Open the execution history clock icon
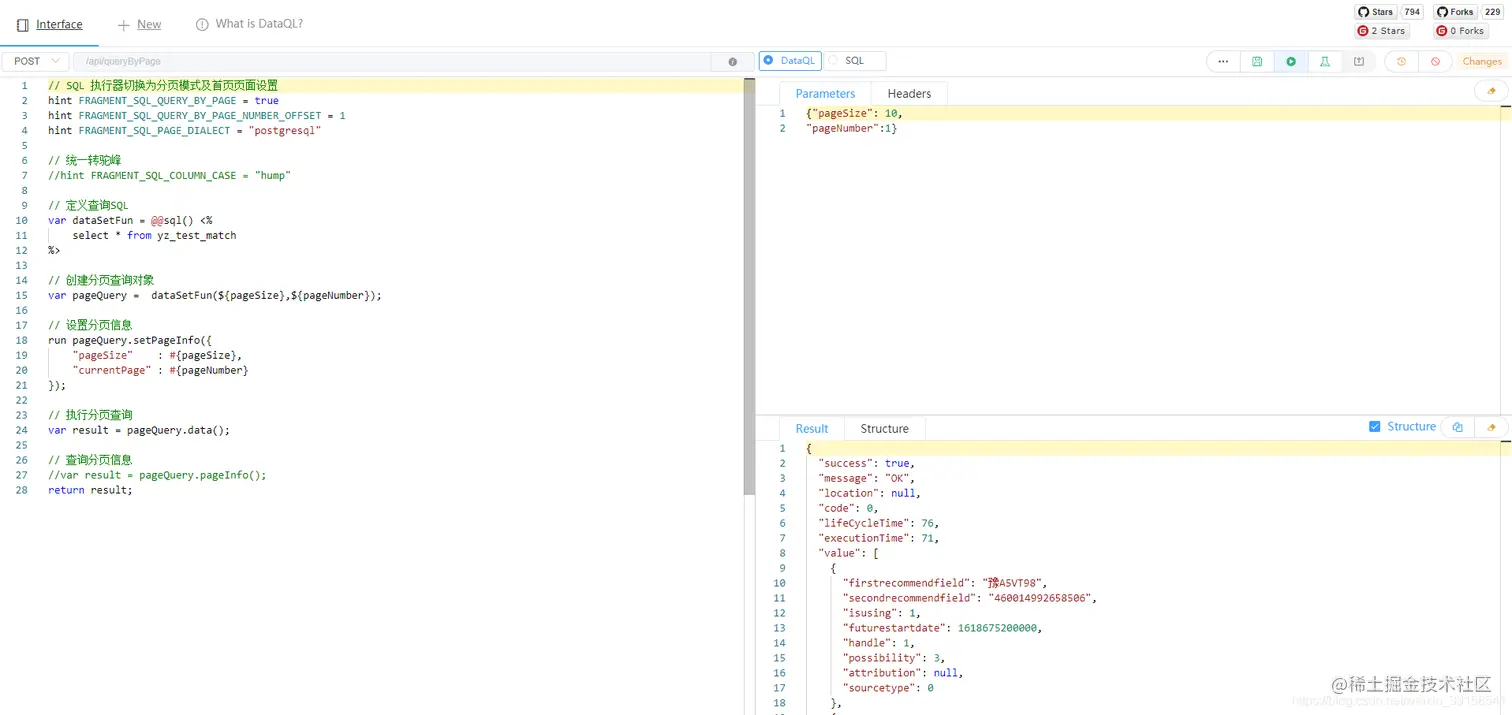The width and height of the screenshot is (1512, 715). point(1400,61)
